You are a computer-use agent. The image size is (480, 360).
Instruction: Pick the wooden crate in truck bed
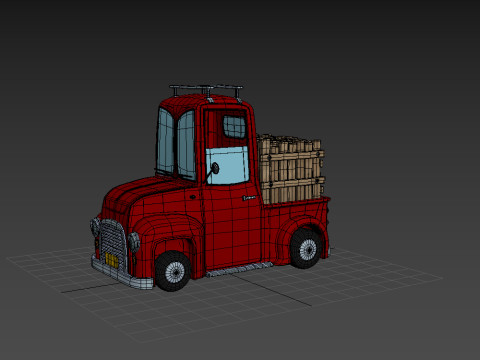point(291,169)
